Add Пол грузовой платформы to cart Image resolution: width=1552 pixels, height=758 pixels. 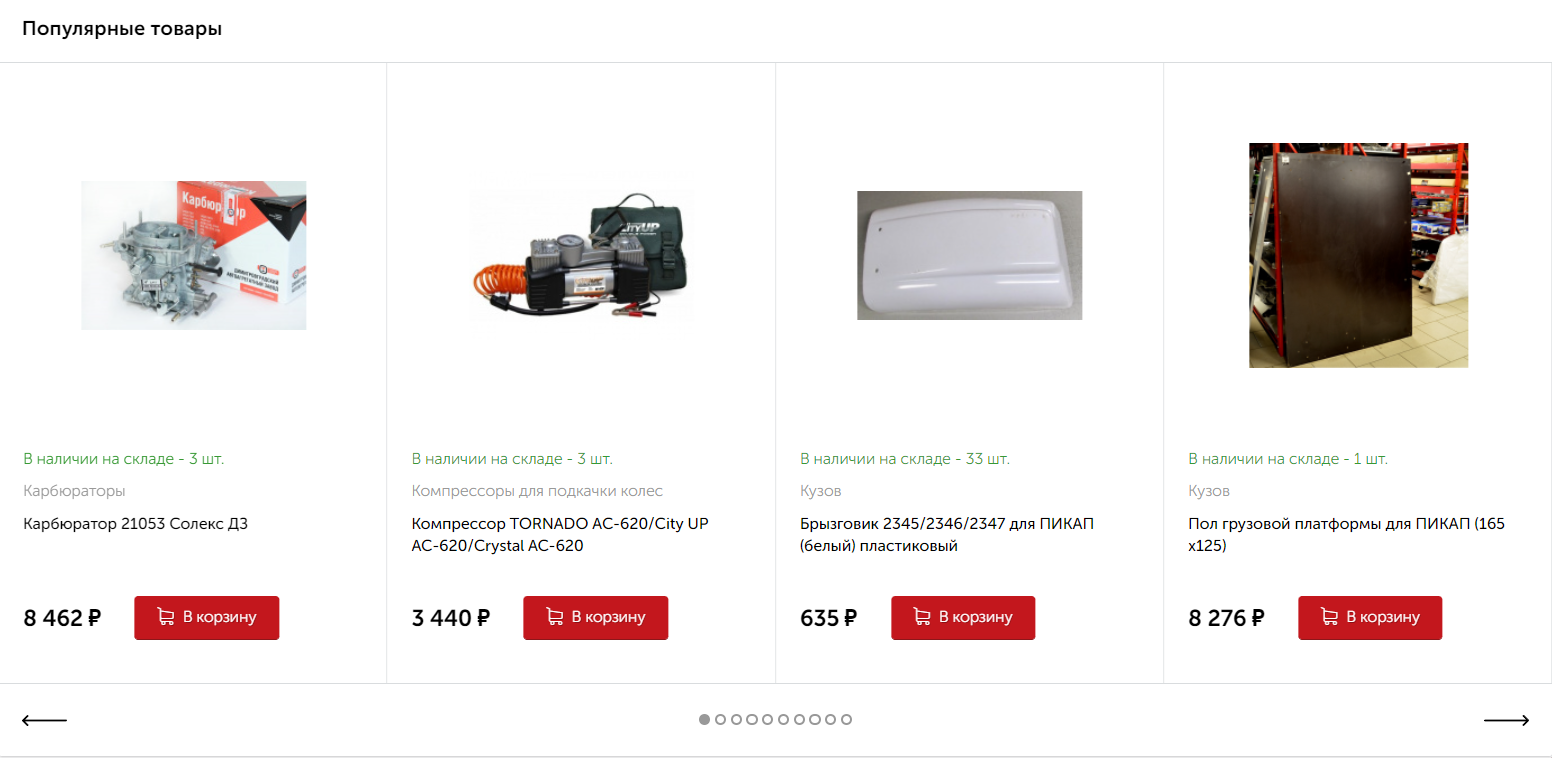(x=1370, y=618)
